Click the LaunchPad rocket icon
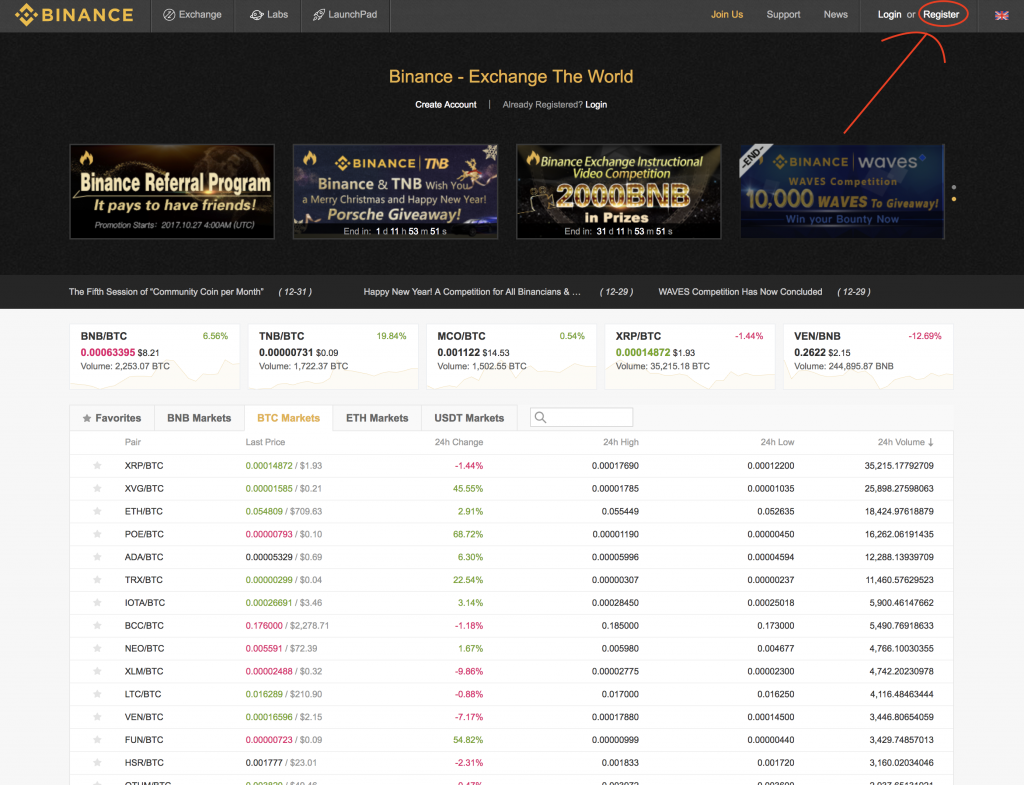This screenshot has height=785, width=1024. coord(317,15)
